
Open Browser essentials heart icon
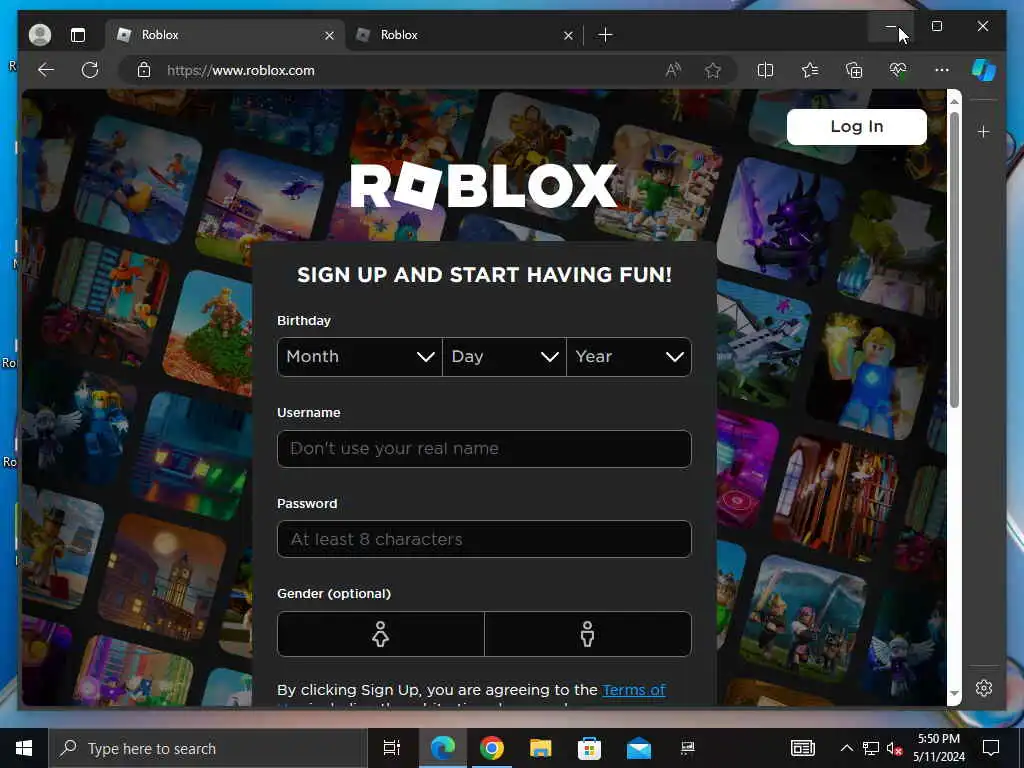coord(898,70)
